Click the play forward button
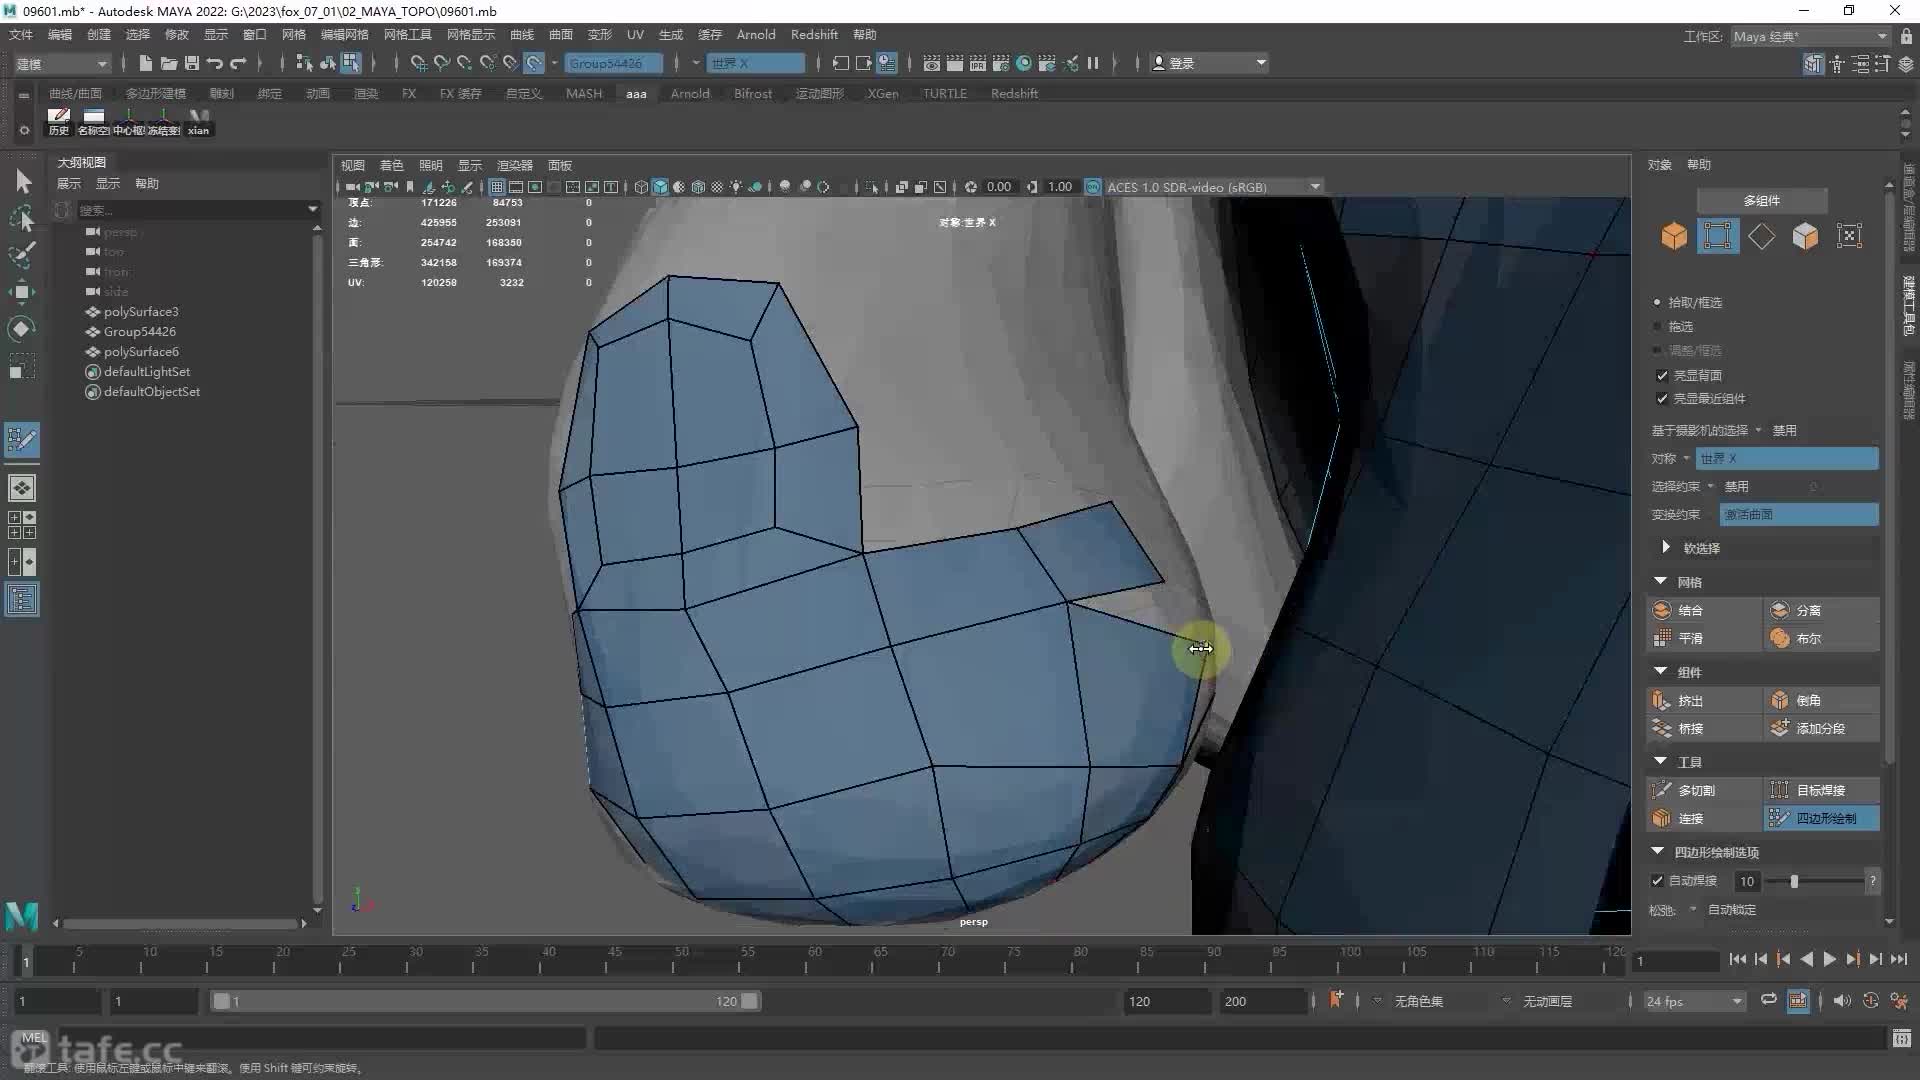The width and height of the screenshot is (1920, 1080). (x=1829, y=959)
